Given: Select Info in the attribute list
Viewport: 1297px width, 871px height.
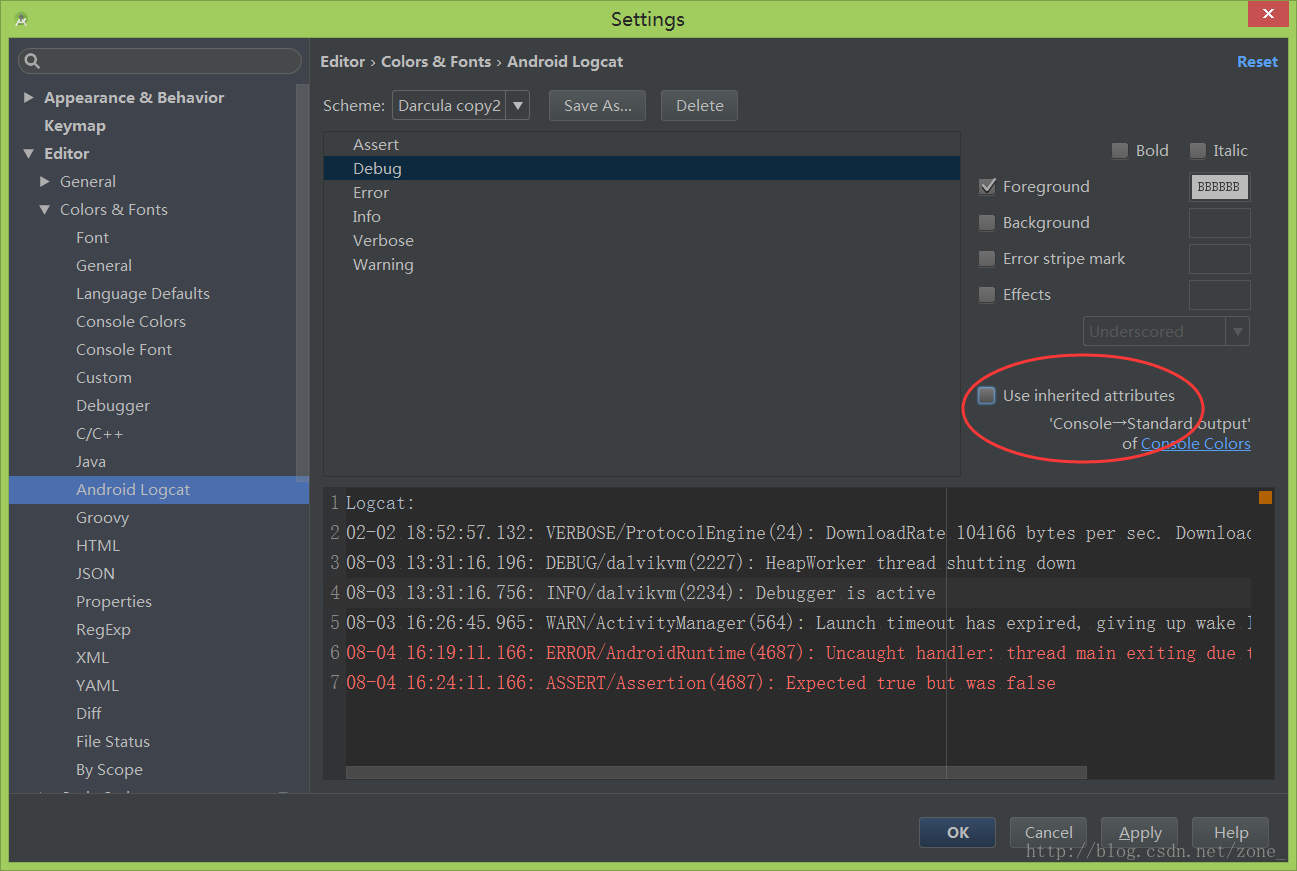Looking at the screenshot, I should point(641,217).
